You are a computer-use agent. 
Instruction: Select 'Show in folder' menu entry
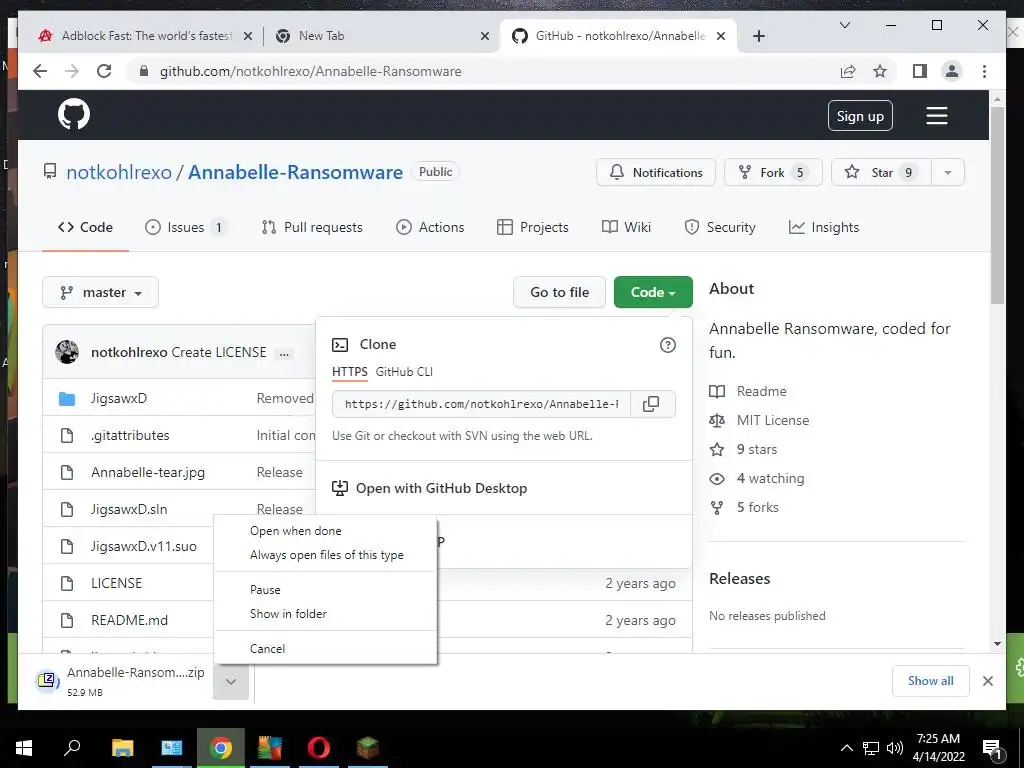[x=325, y=614]
